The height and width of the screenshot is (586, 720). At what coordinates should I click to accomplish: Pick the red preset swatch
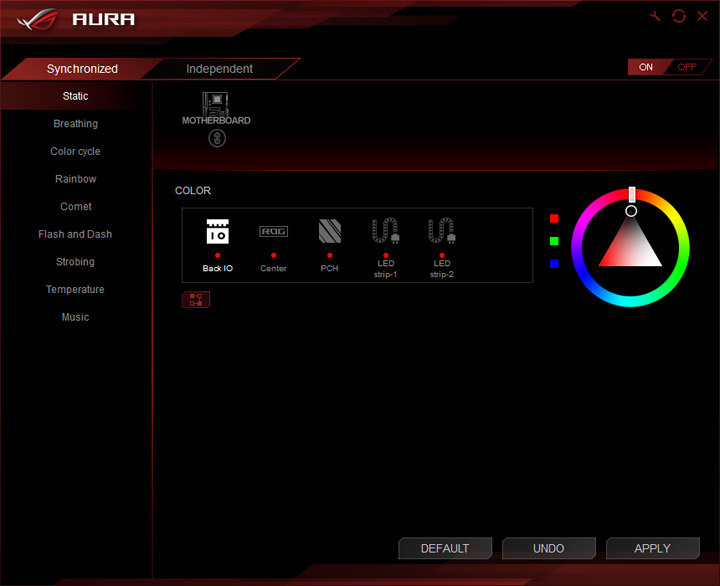coord(554,219)
